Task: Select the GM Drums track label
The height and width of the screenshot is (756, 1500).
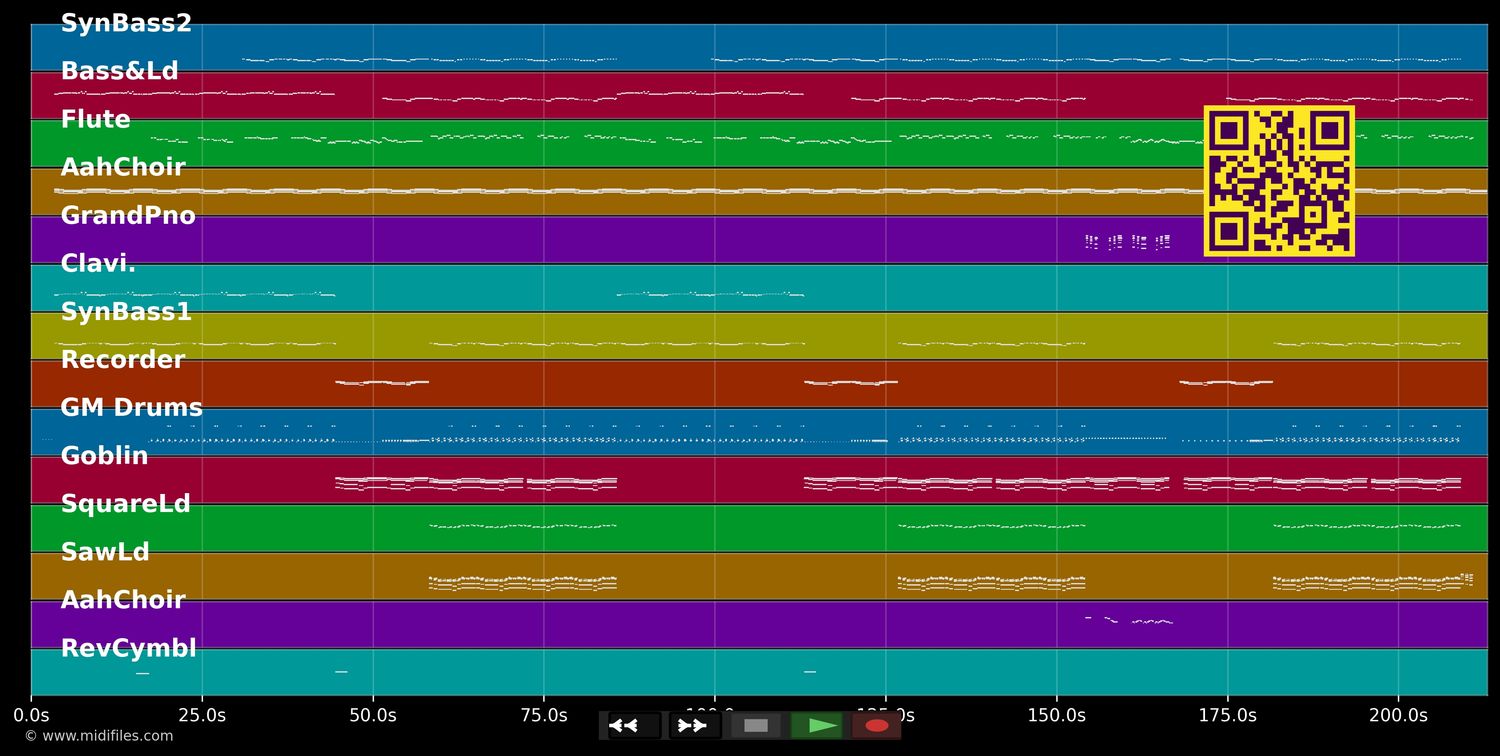Action: pos(132,407)
